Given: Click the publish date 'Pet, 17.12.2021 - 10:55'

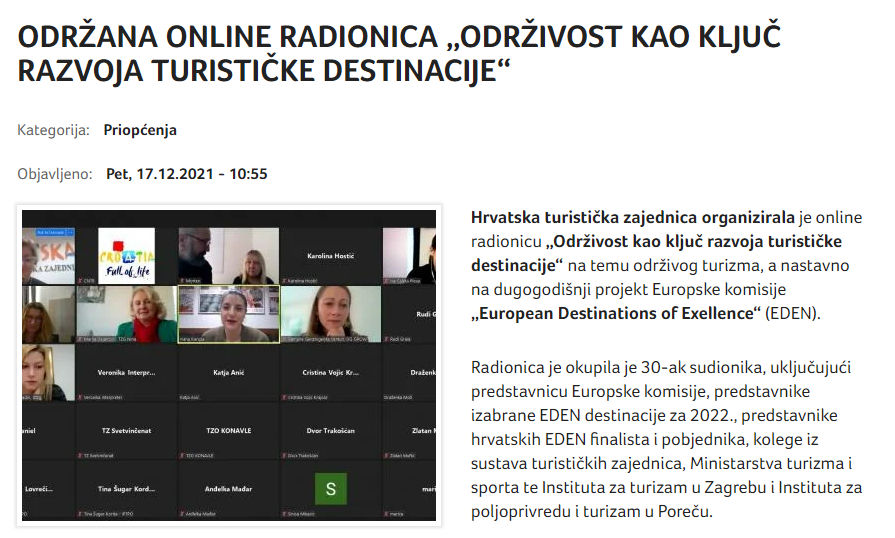Looking at the screenshot, I should (x=187, y=173).
